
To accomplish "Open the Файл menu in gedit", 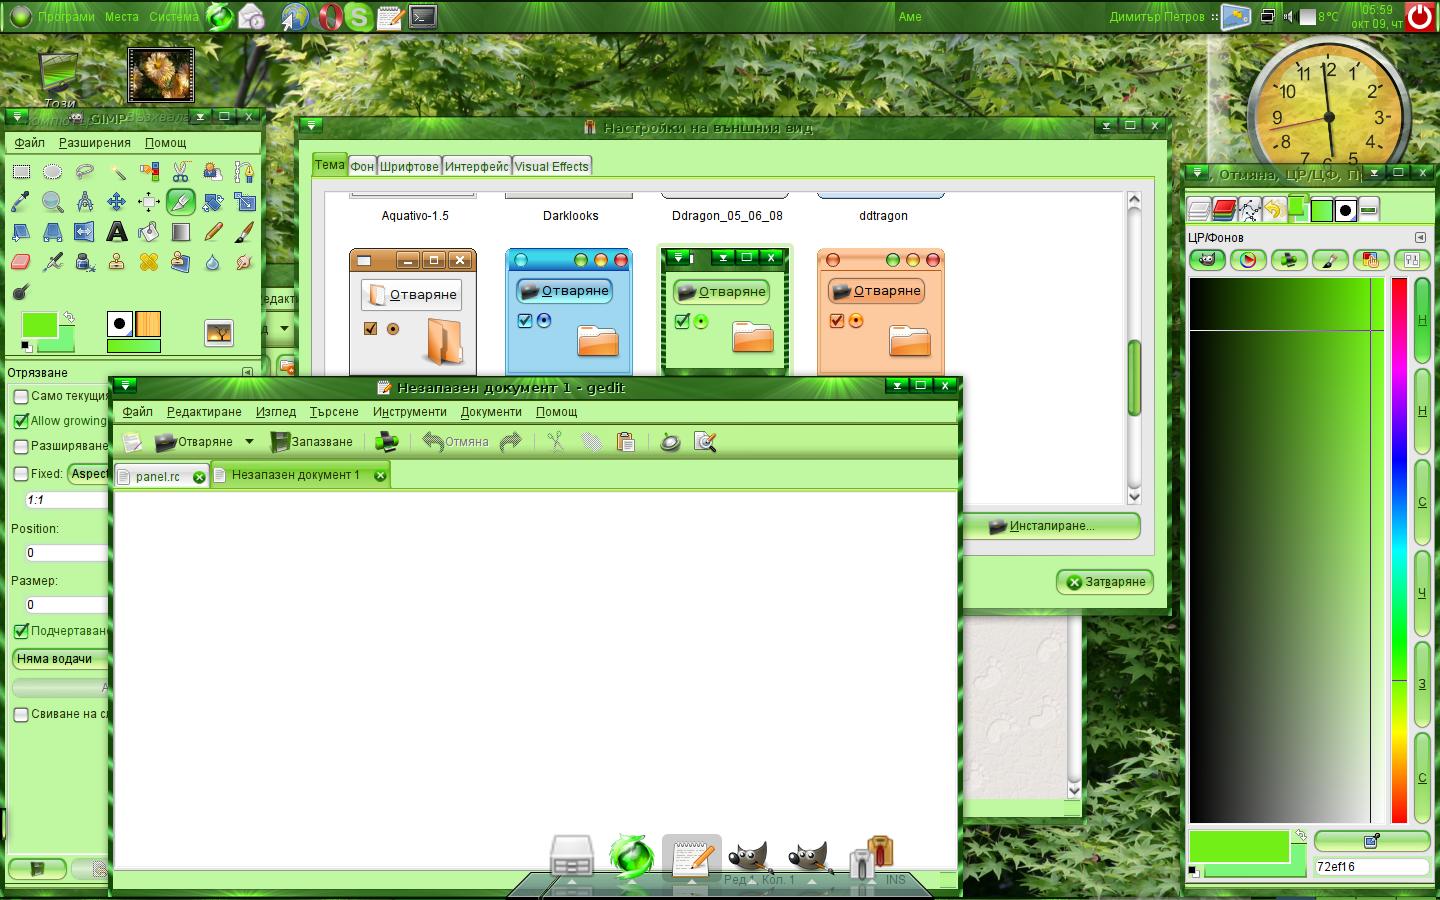I will [138, 411].
